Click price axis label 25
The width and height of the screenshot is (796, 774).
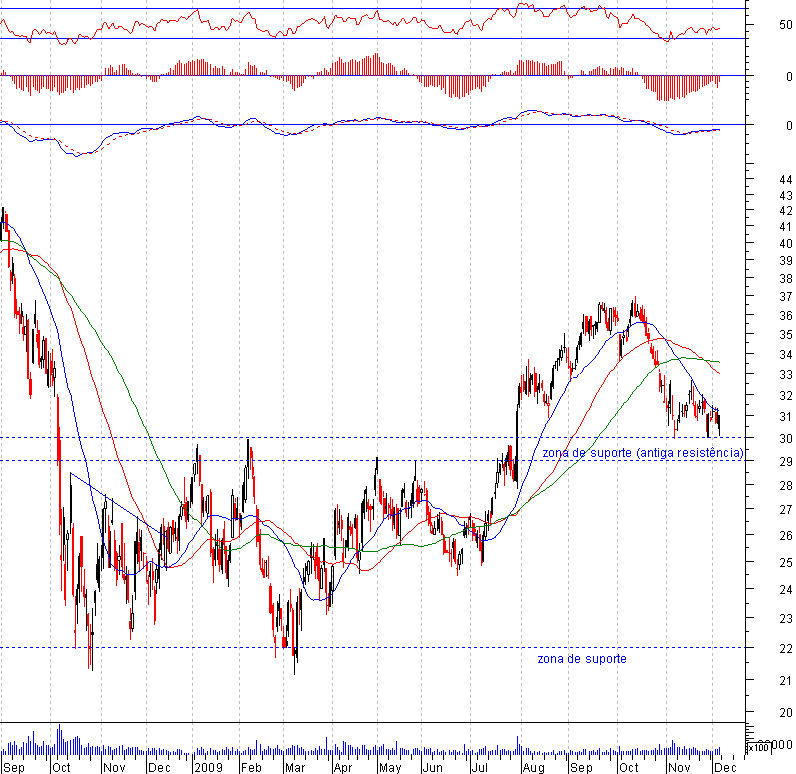click(x=786, y=563)
